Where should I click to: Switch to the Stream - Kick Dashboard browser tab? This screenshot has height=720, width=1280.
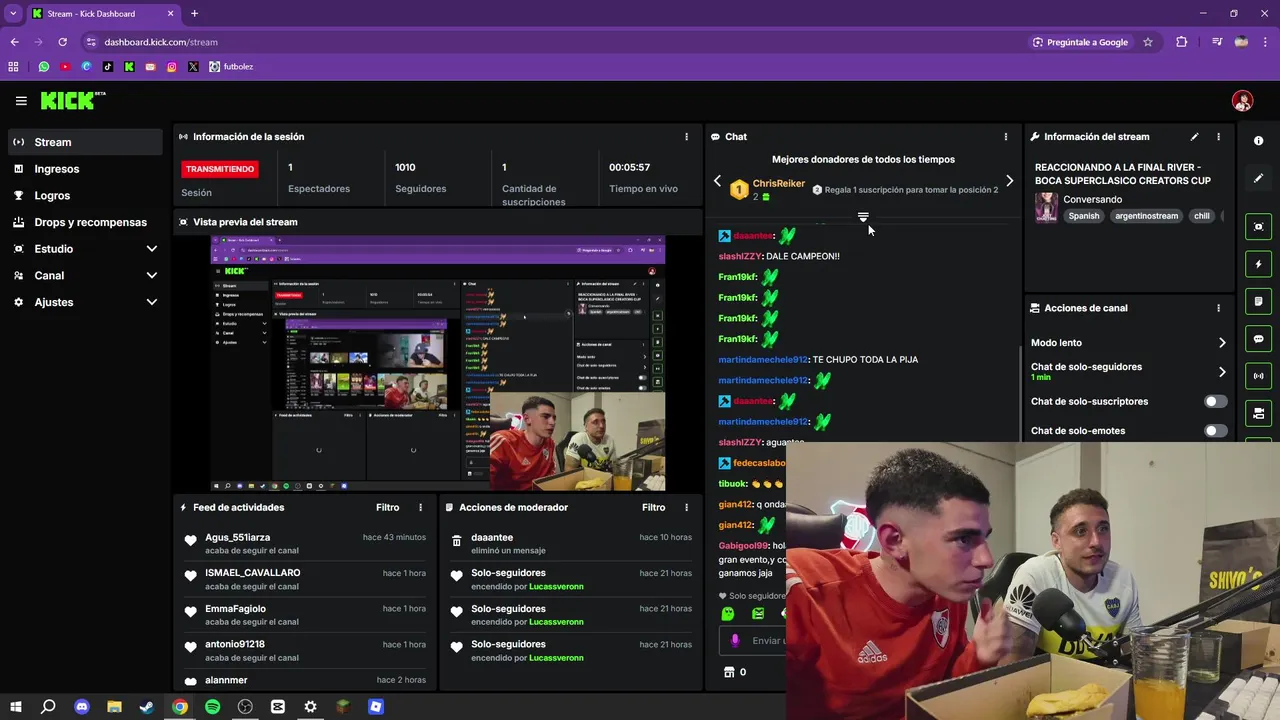(x=103, y=14)
